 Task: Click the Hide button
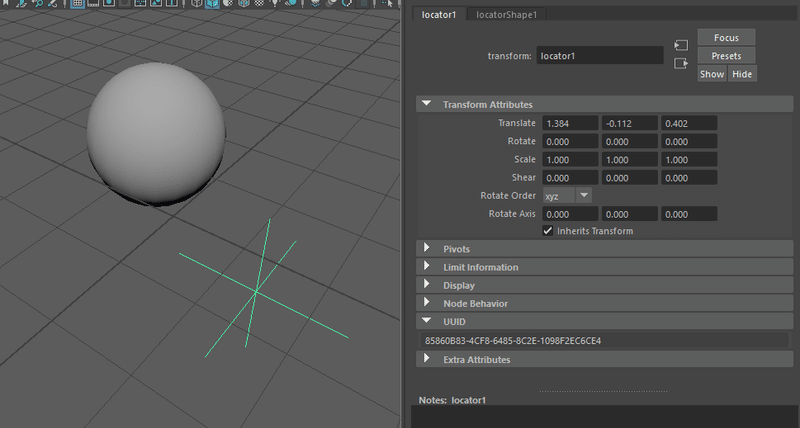[x=742, y=74]
